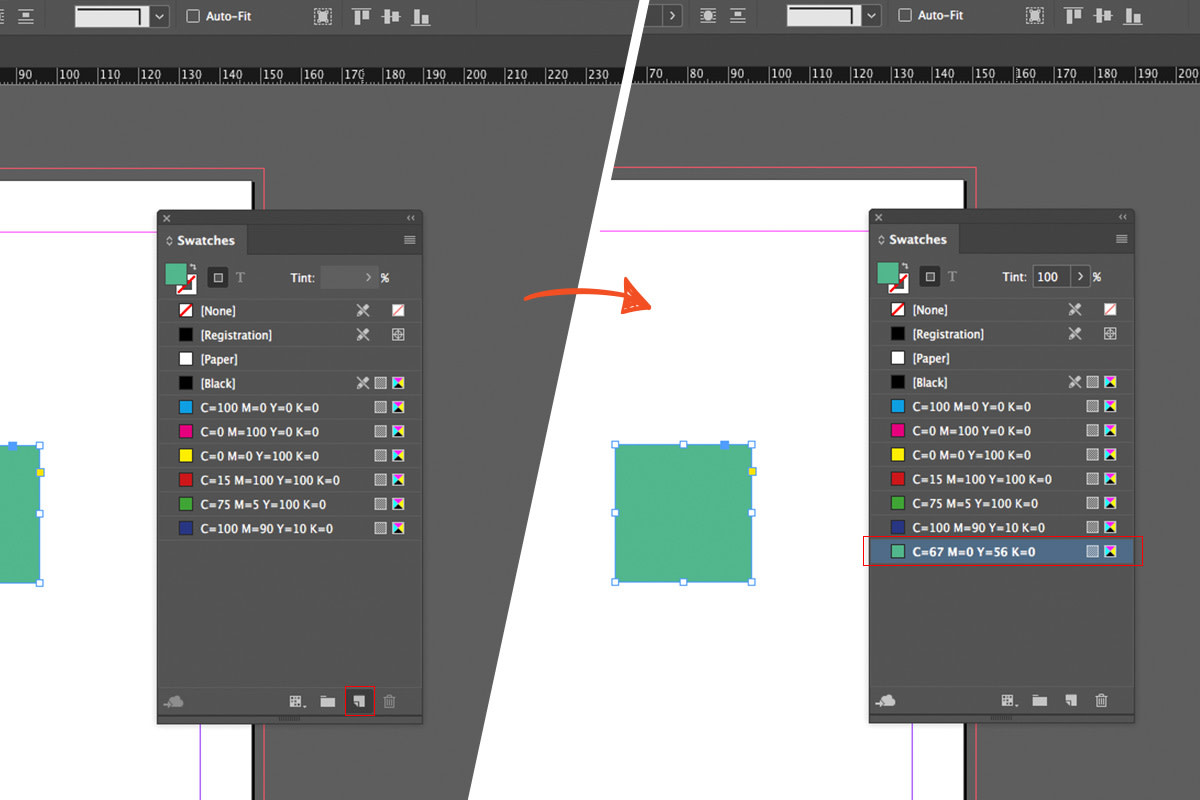Click New Swatch icon in left Swatches panel

(x=360, y=701)
